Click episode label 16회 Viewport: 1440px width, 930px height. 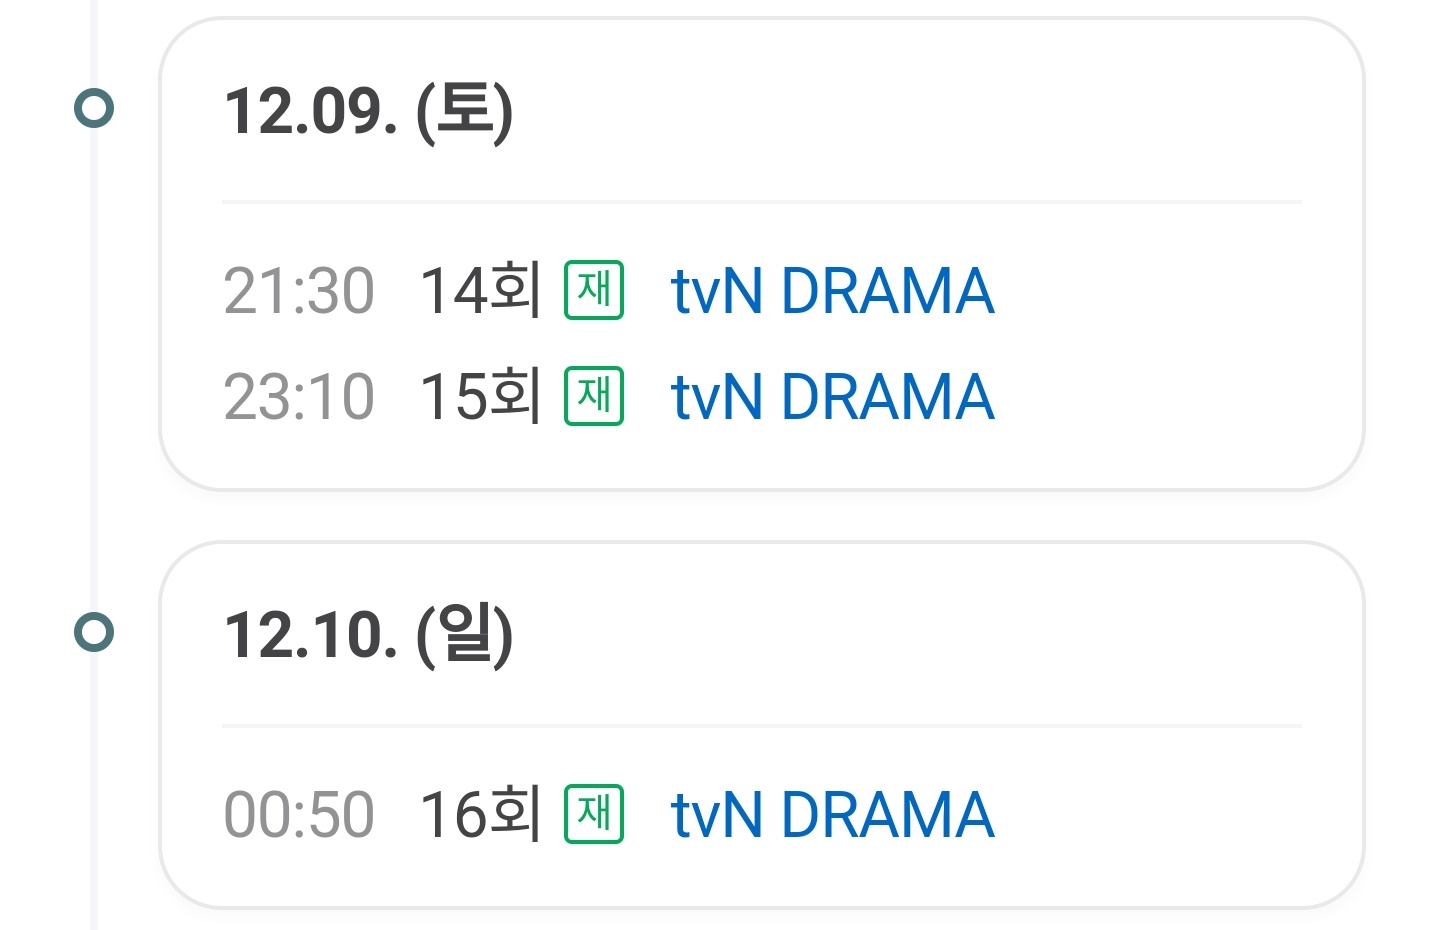pyautogui.click(x=481, y=815)
